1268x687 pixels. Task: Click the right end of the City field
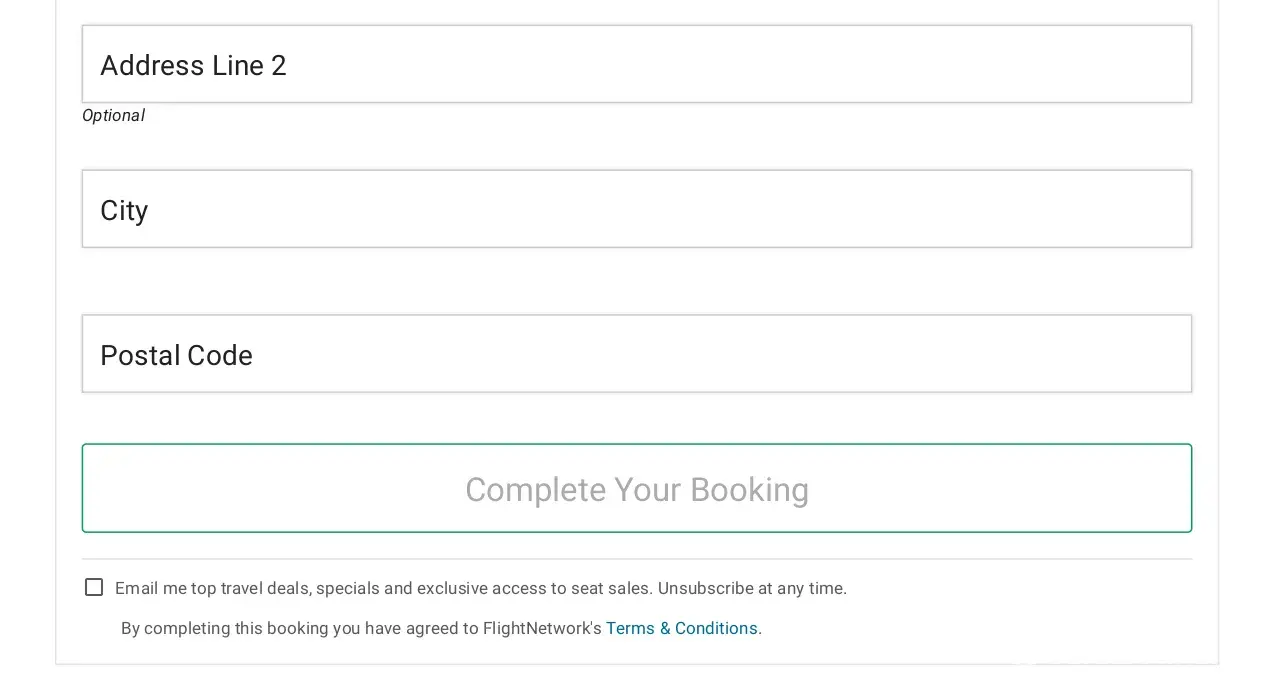[x=1150, y=209]
